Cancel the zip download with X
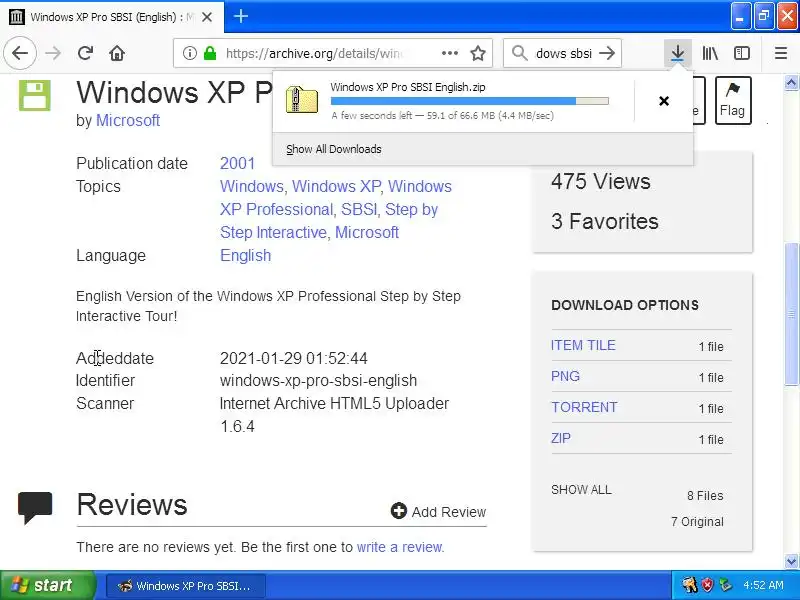The width and height of the screenshot is (800, 600). (664, 101)
